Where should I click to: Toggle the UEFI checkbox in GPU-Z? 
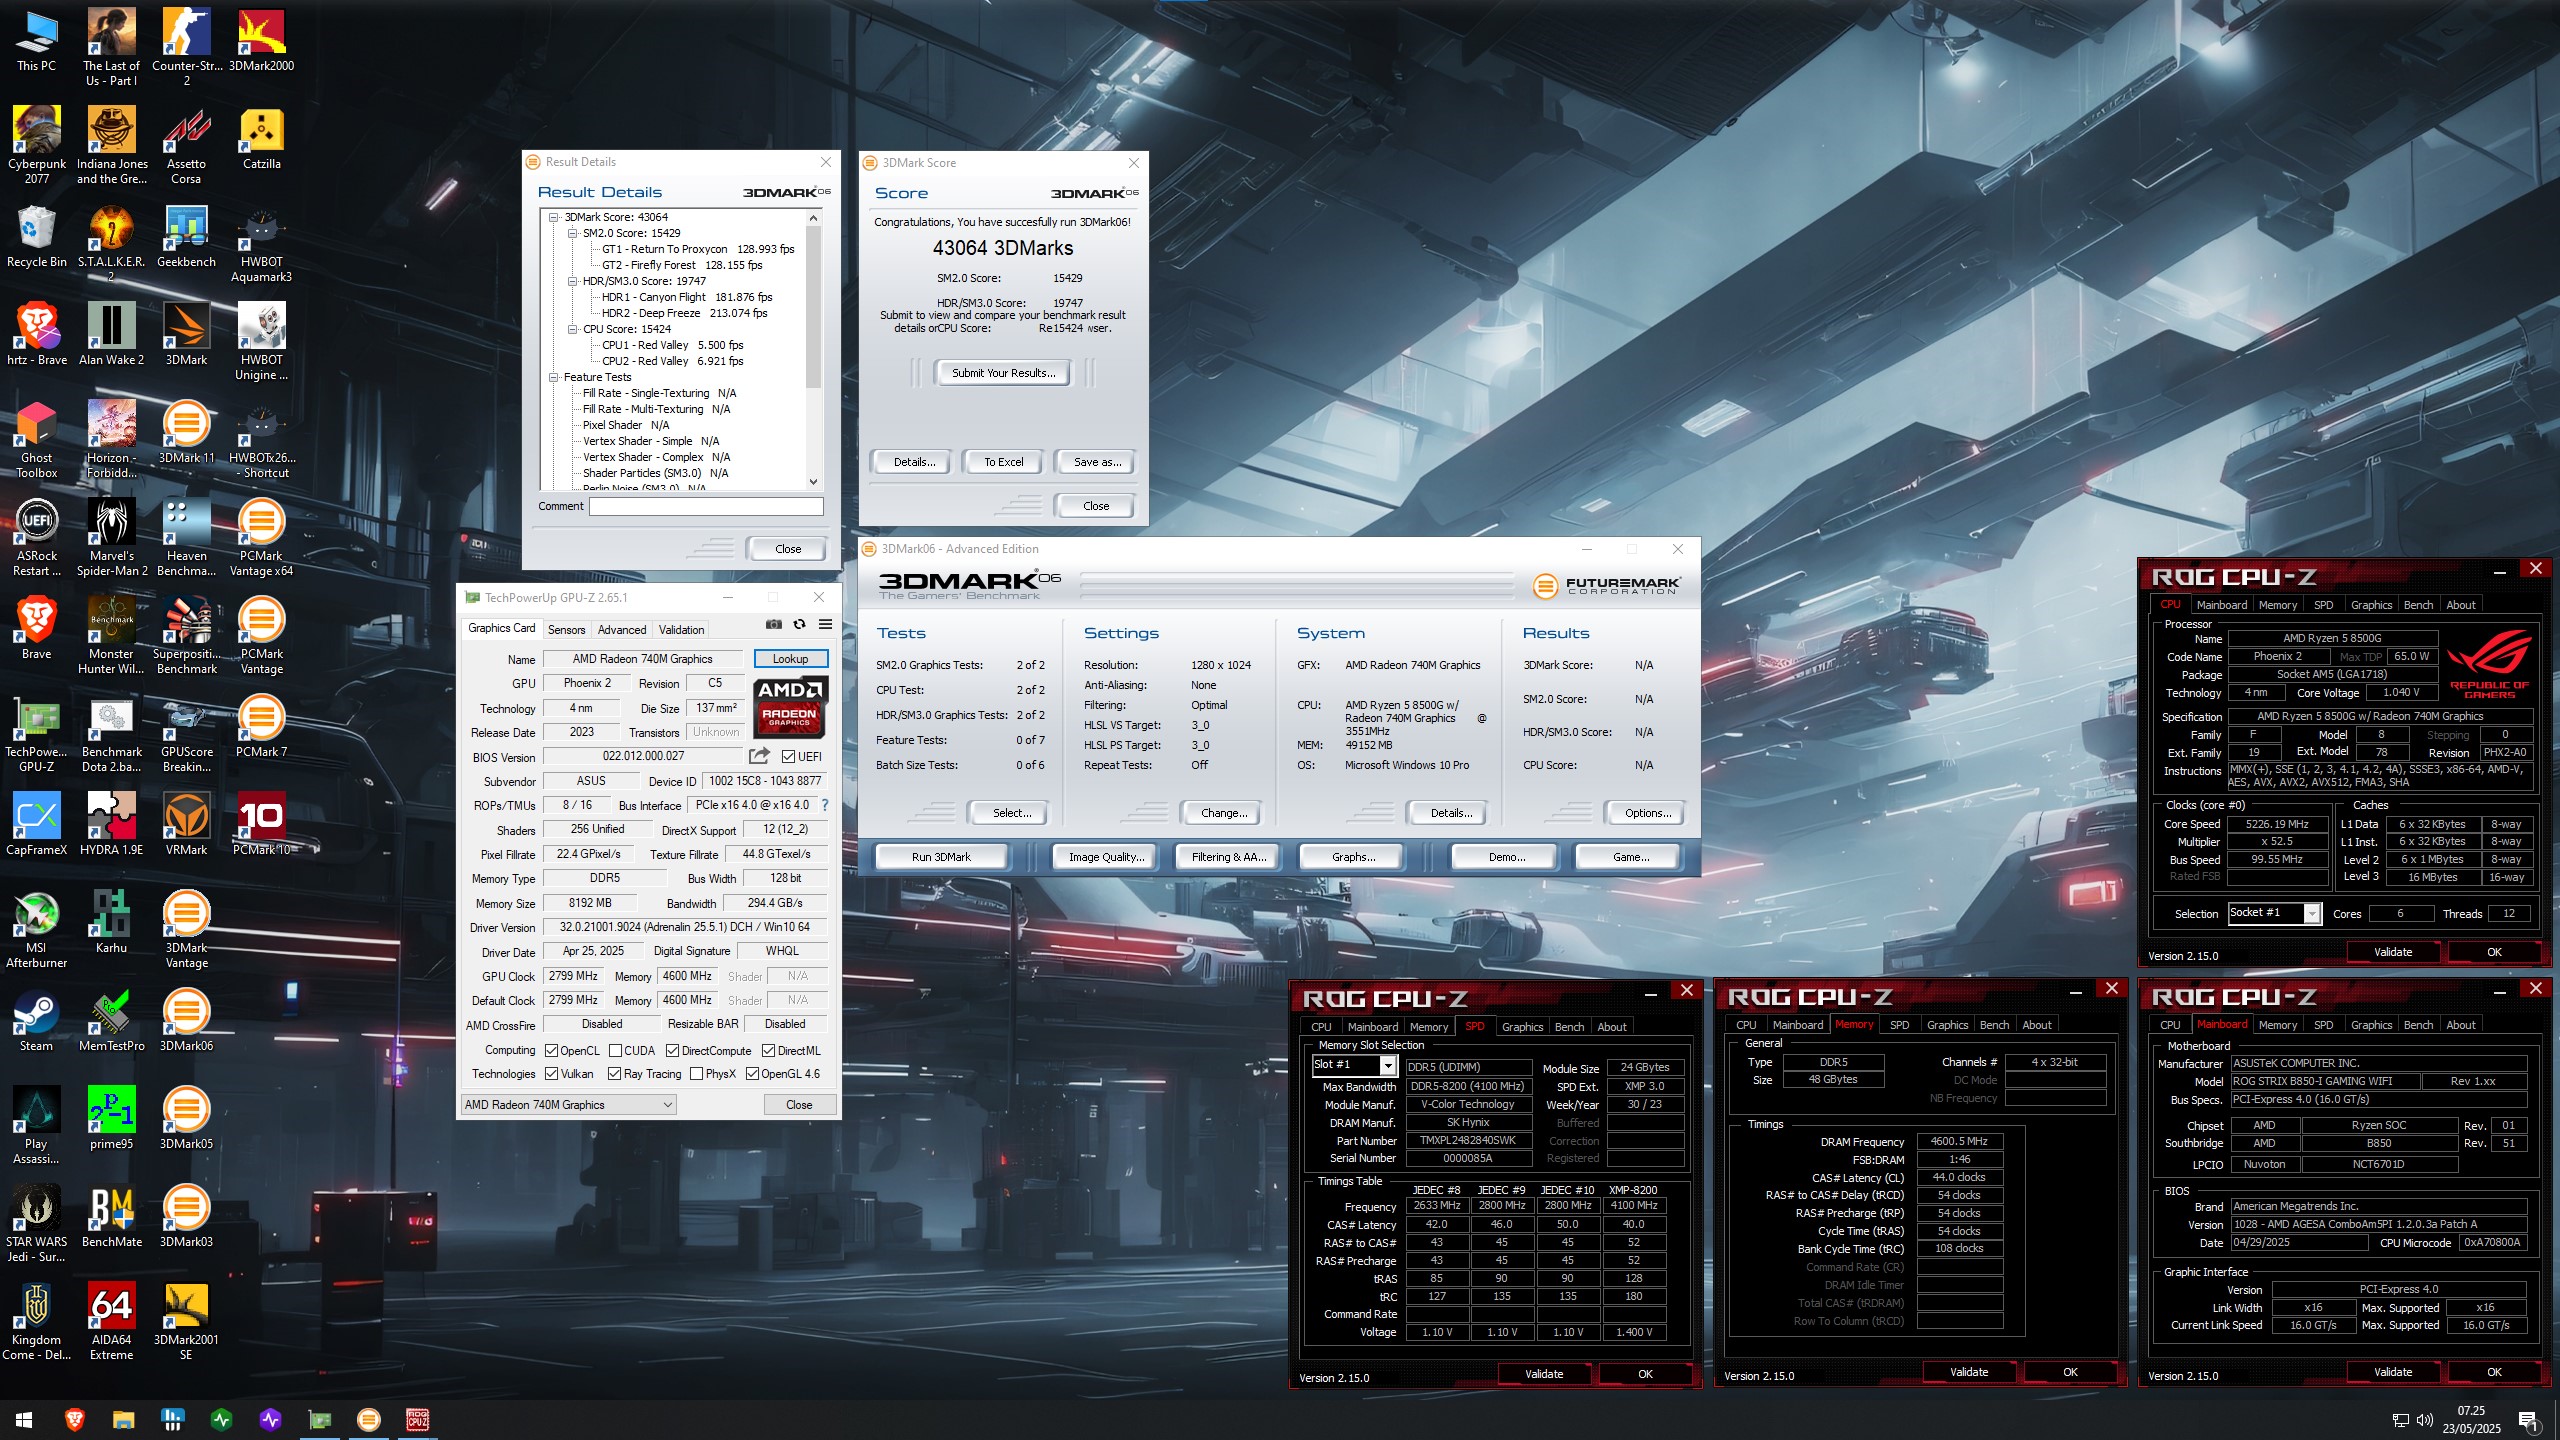click(788, 757)
